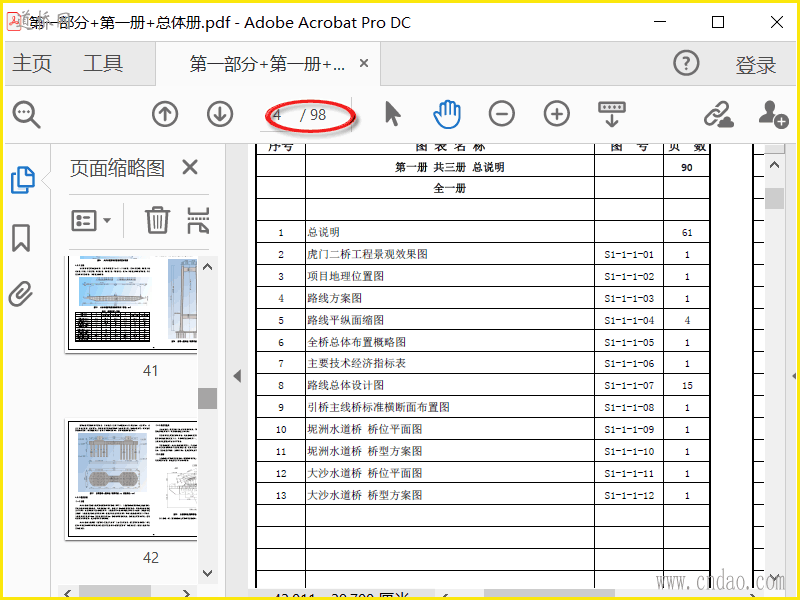Click the 第一册 共三册 总说明 heading

click(x=449, y=167)
